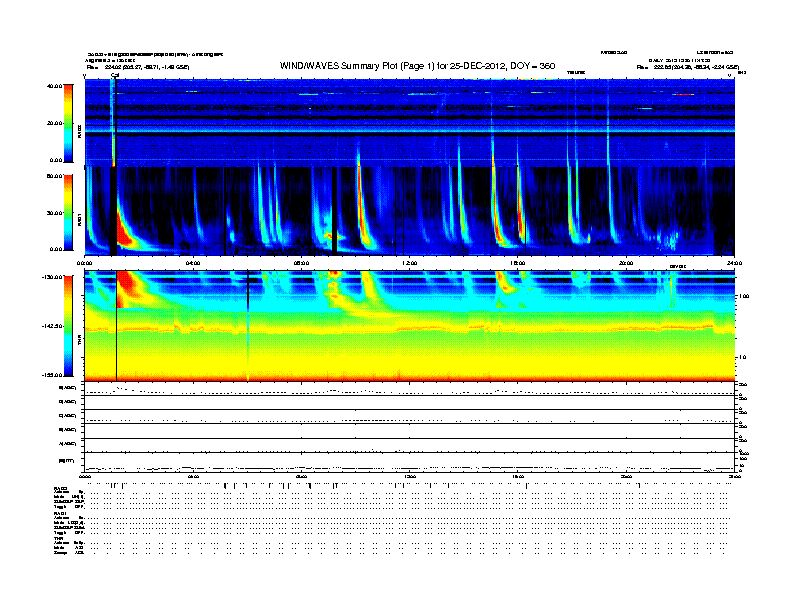The image size is (792, 612).
Task: Click the WIND/WAVES Summary Plot title
Action: 417,66
